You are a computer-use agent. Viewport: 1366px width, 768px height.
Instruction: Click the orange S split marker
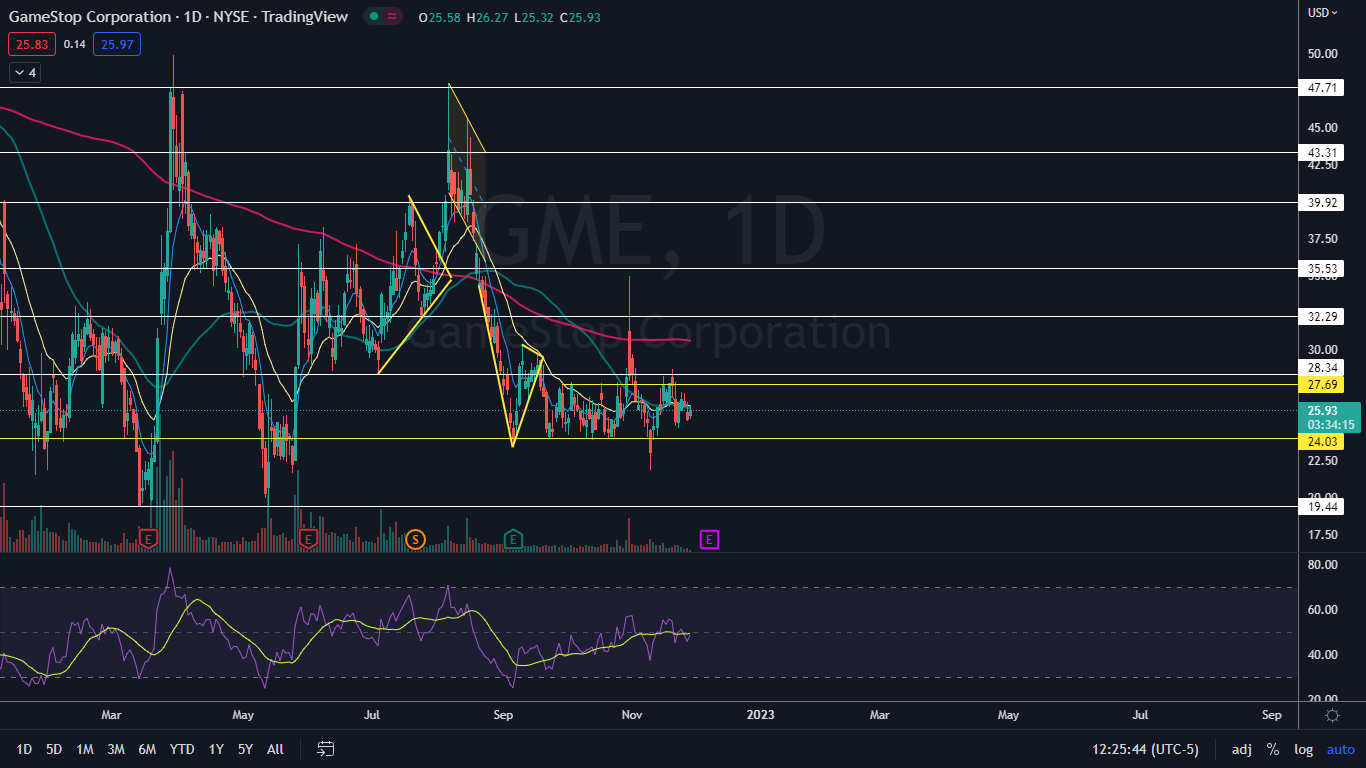(416, 540)
